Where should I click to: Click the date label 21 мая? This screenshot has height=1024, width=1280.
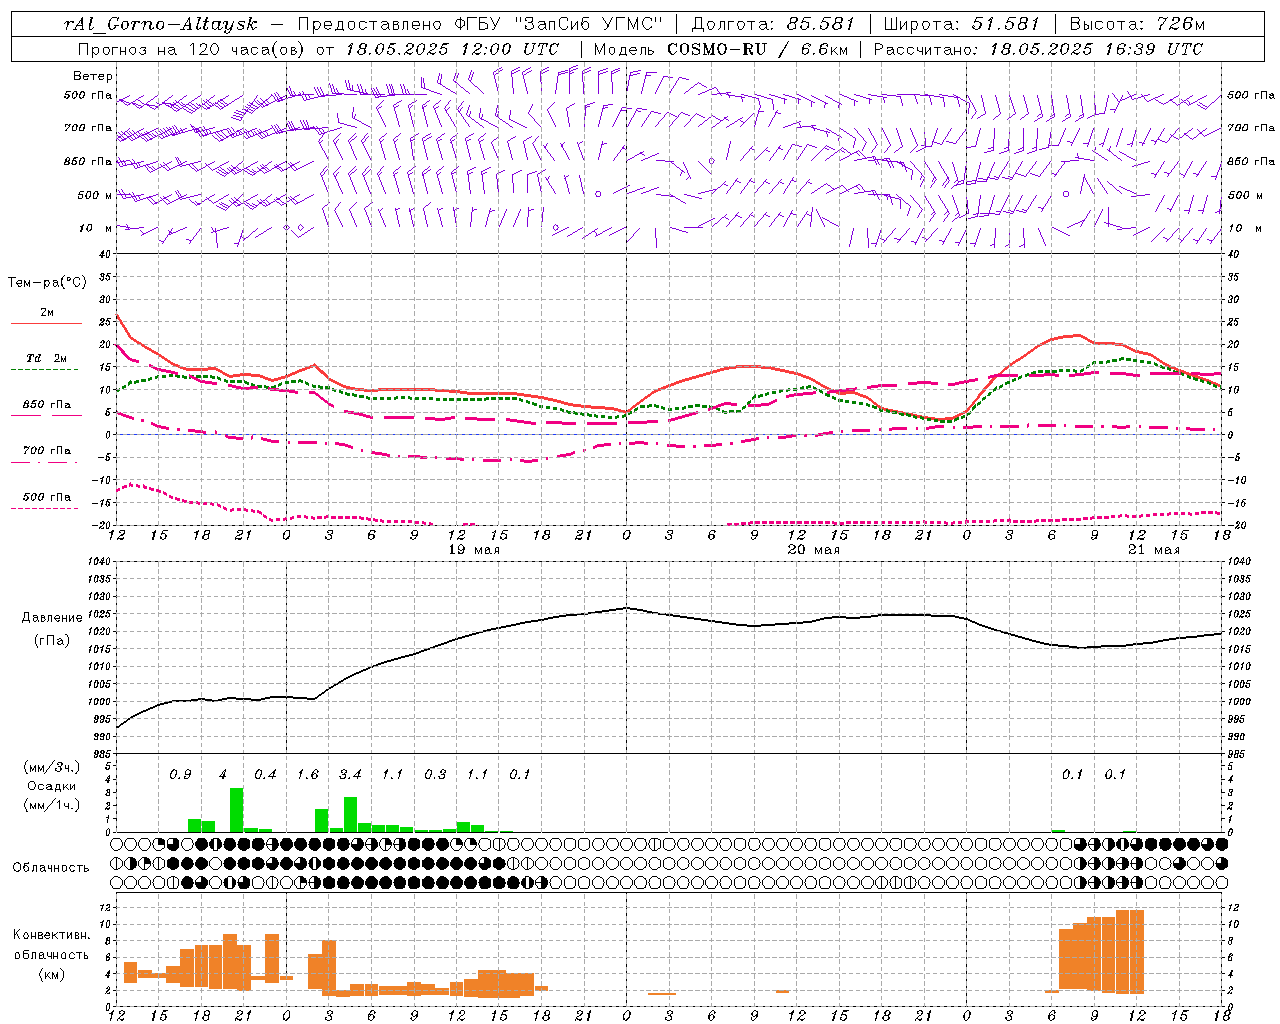(1153, 550)
